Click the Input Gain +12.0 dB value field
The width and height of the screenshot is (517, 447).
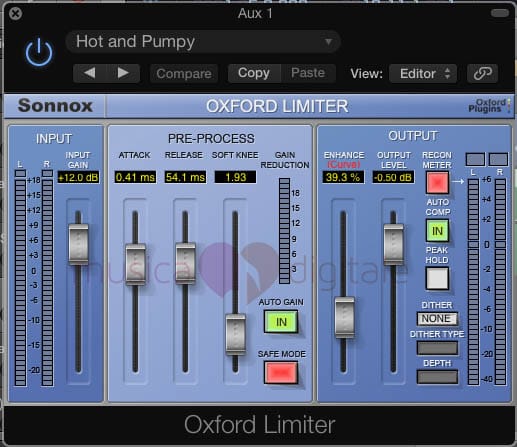[x=78, y=177]
